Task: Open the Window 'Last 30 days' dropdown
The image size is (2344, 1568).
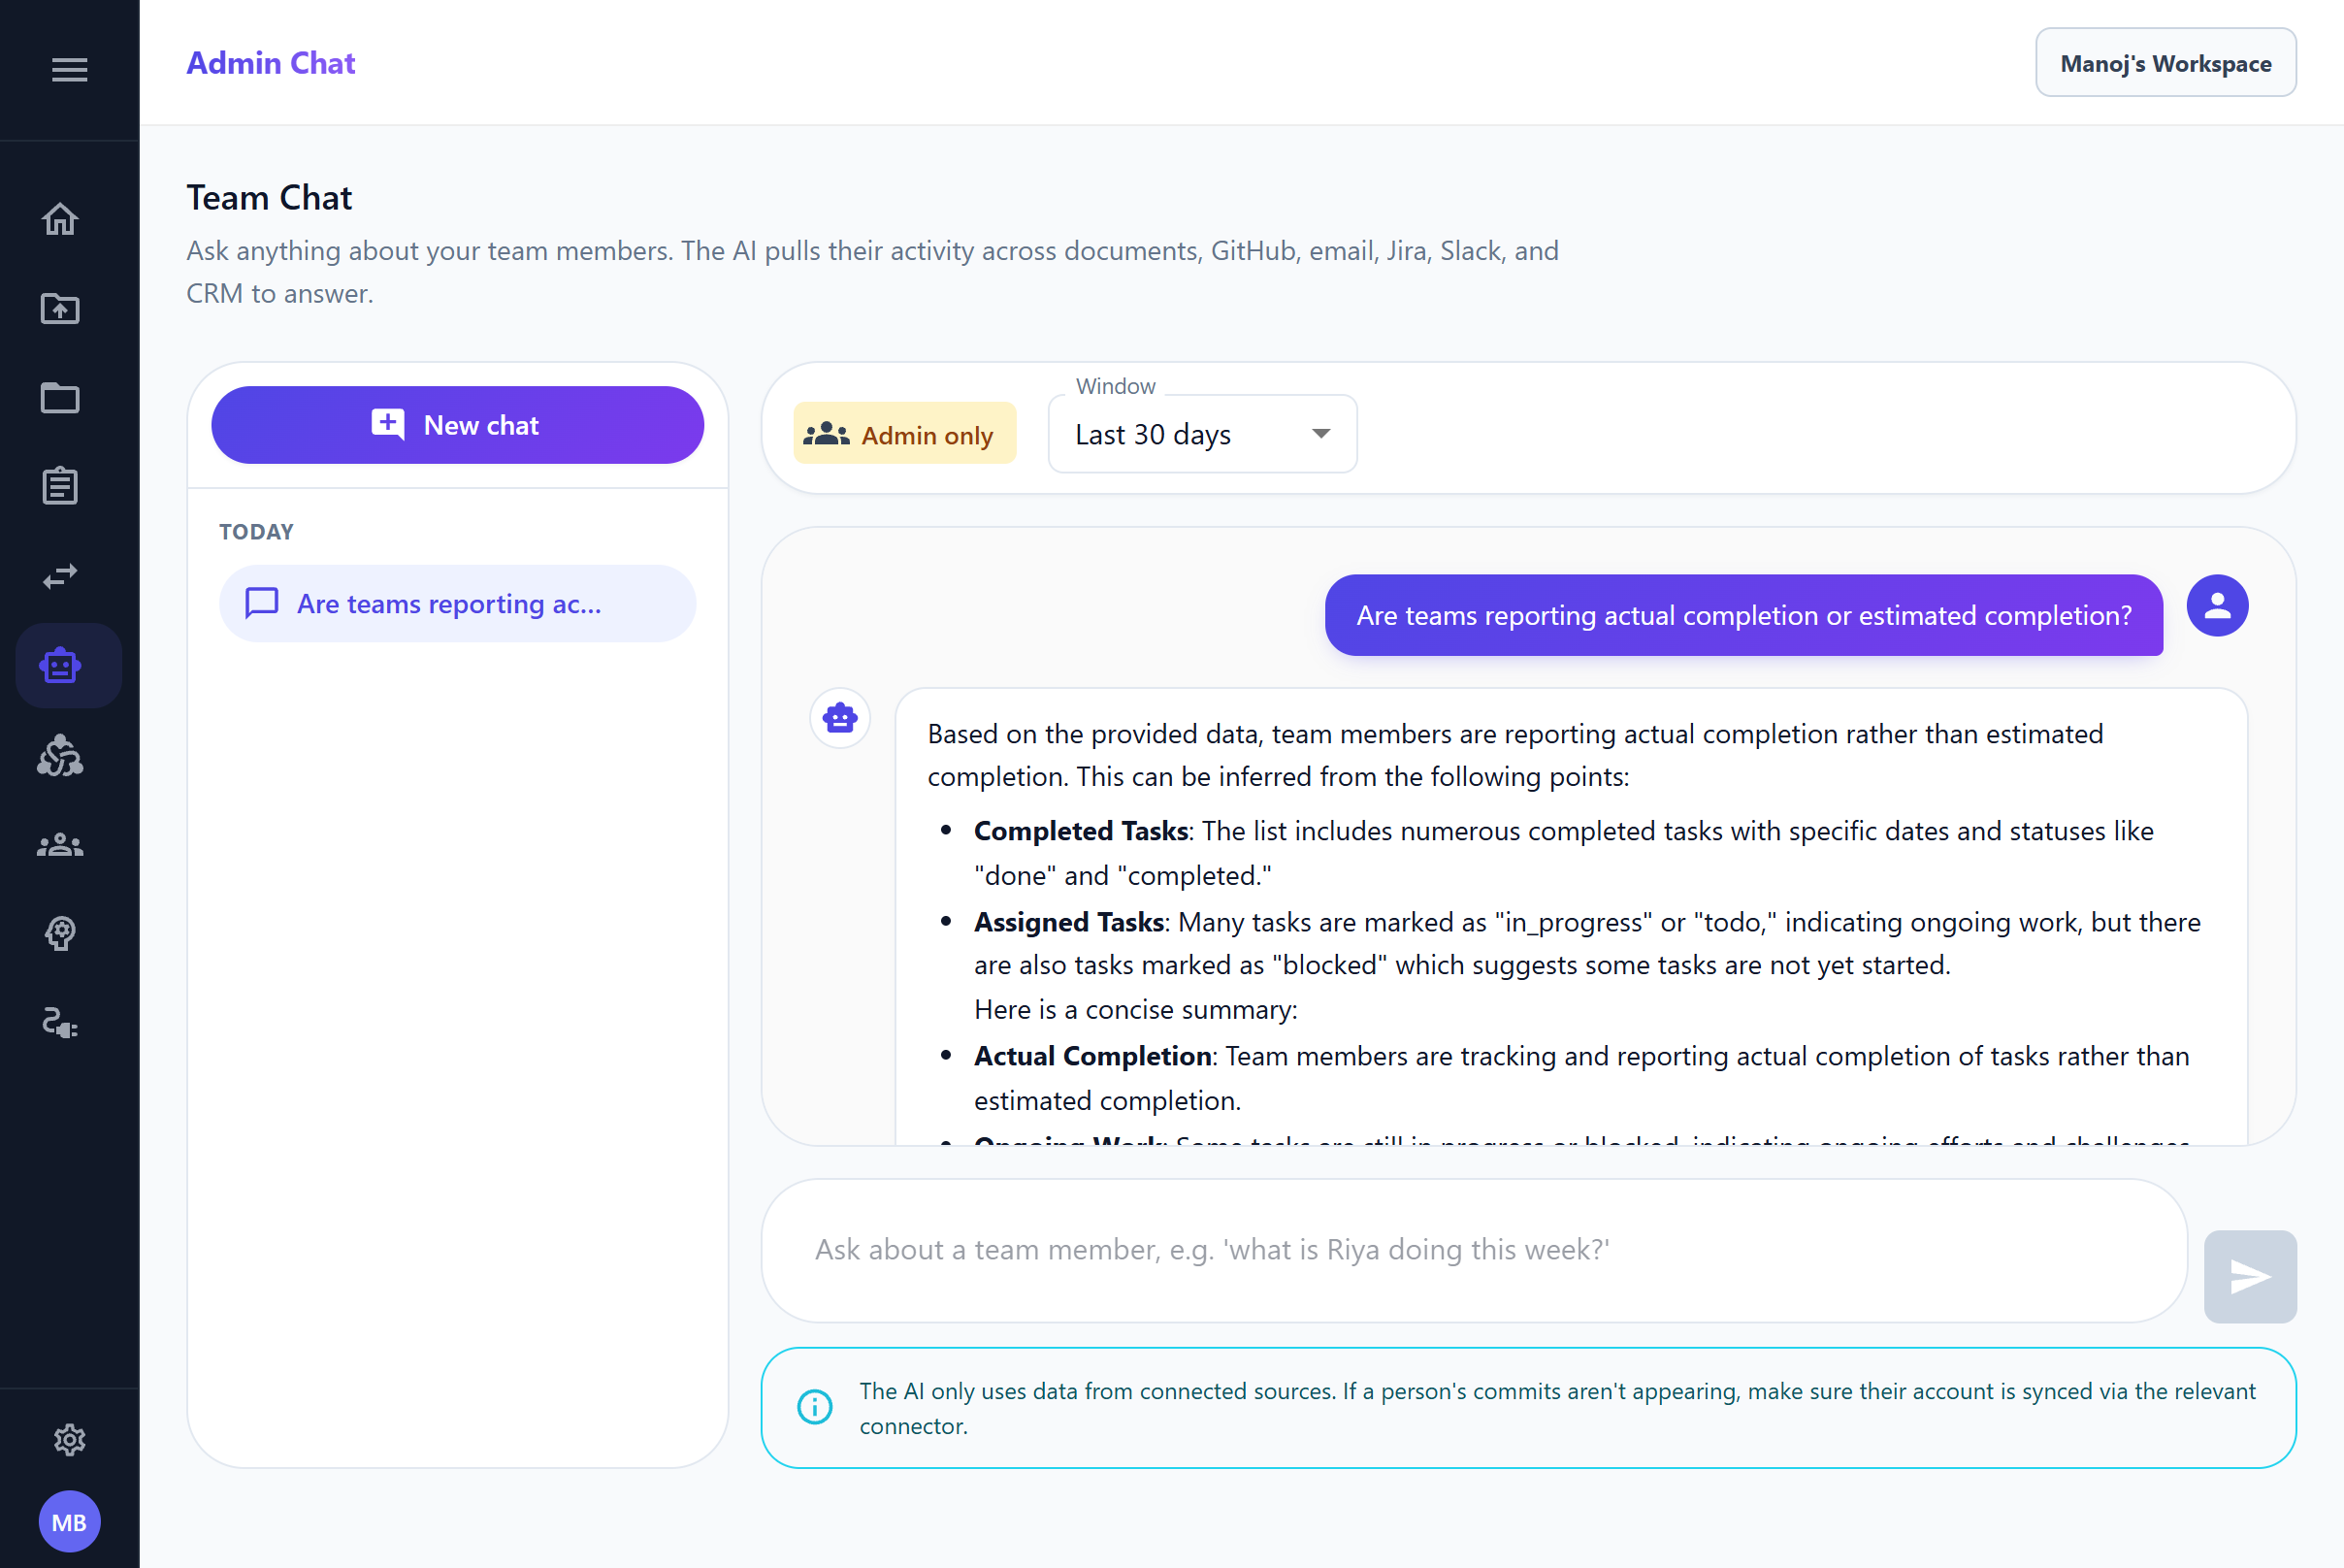Action: [1202, 434]
